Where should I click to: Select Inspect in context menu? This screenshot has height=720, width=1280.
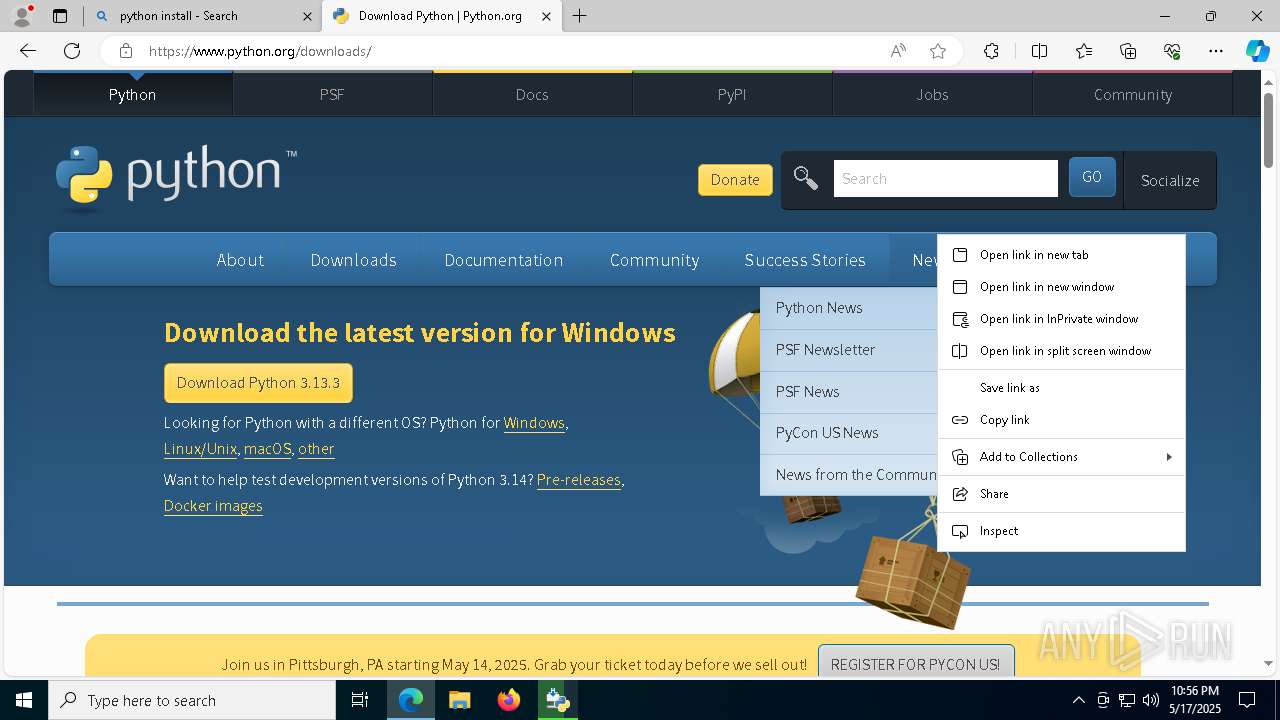point(1061,531)
